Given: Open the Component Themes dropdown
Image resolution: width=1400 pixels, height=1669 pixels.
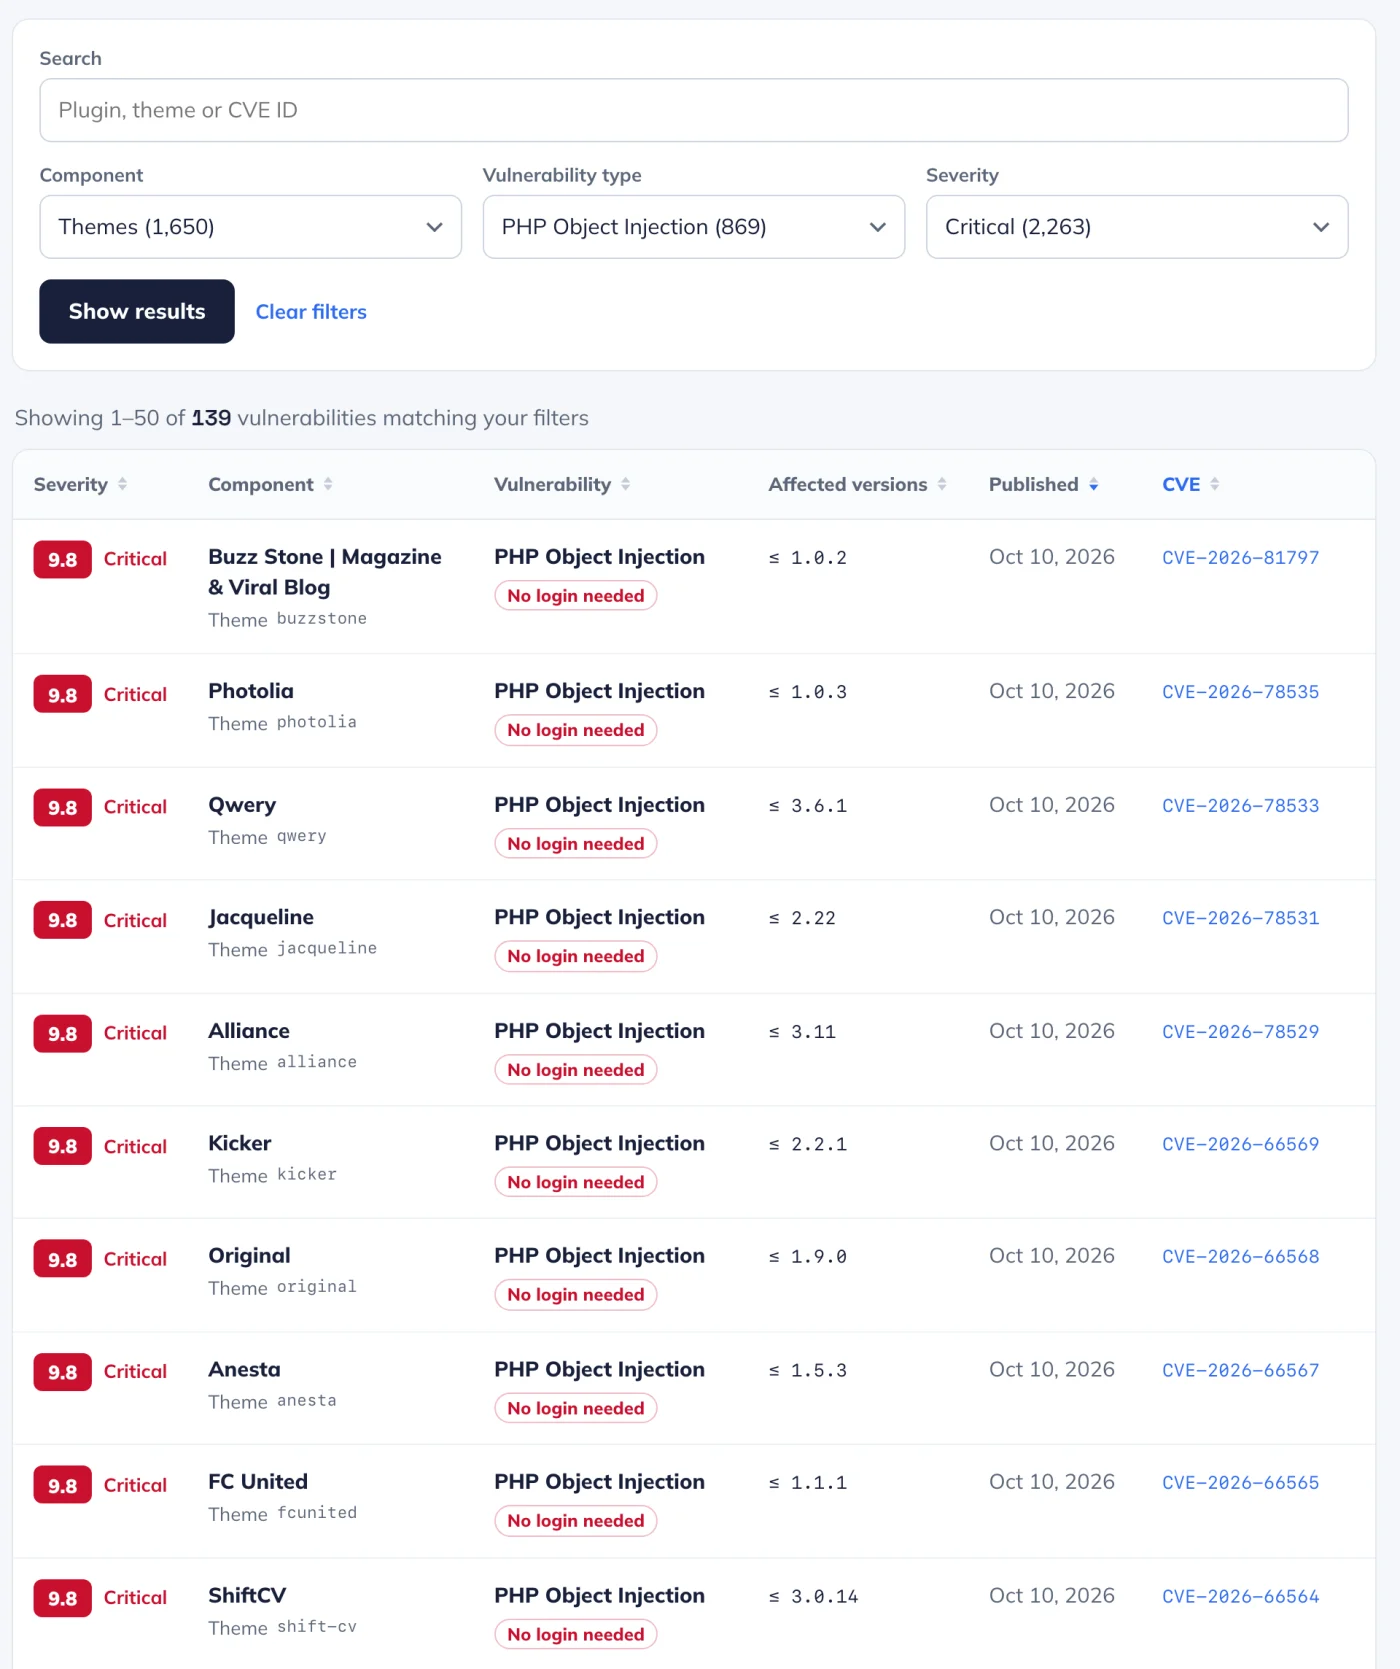Looking at the screenshot, I should coord(250,227).
